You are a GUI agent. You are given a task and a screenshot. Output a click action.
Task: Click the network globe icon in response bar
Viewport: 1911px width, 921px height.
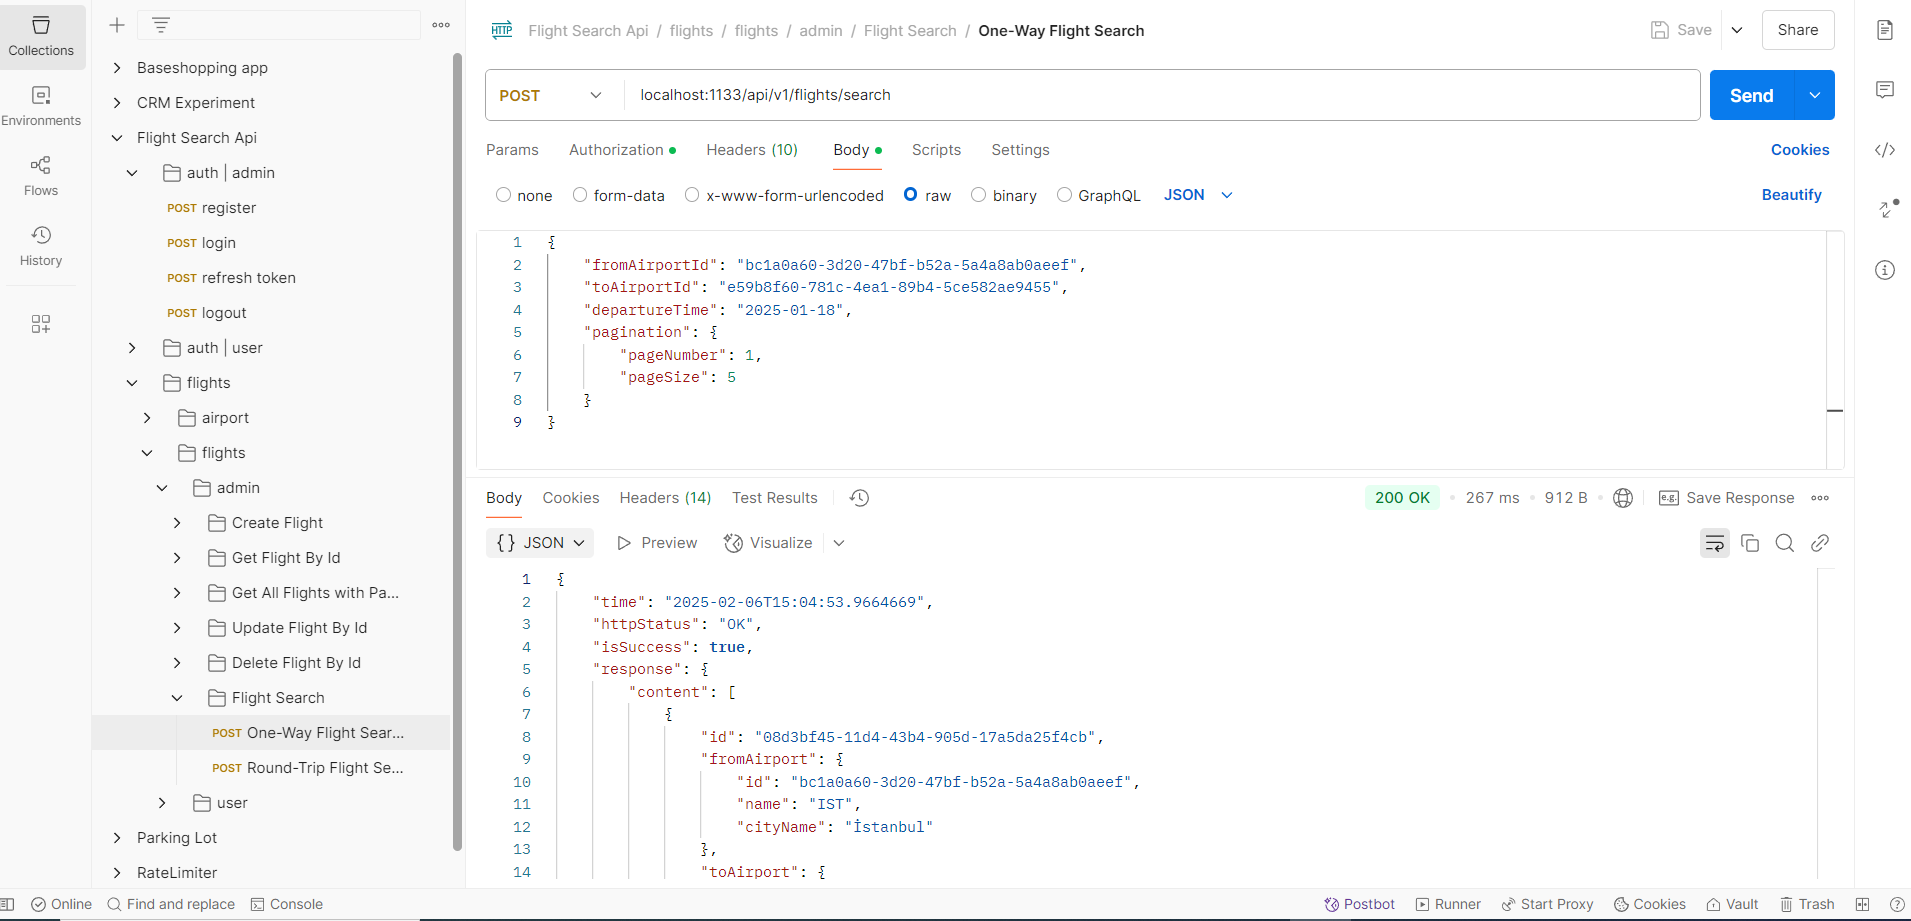pos(1623,498)
